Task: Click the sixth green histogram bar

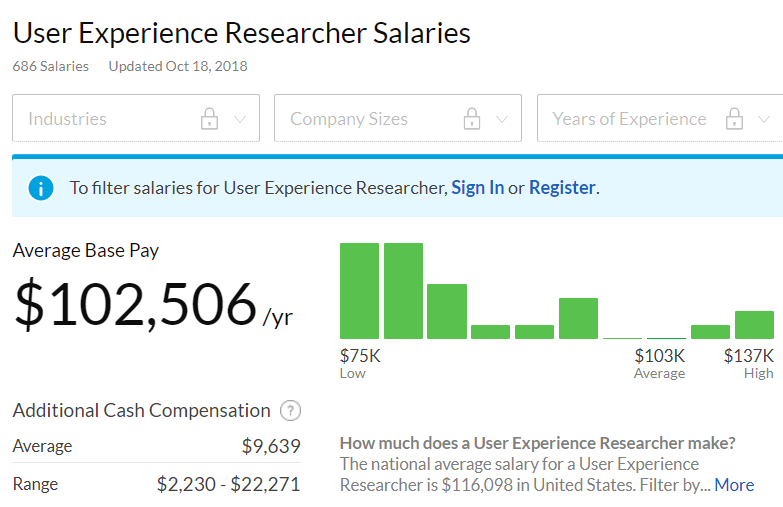Action: click(x=578, y=319)
